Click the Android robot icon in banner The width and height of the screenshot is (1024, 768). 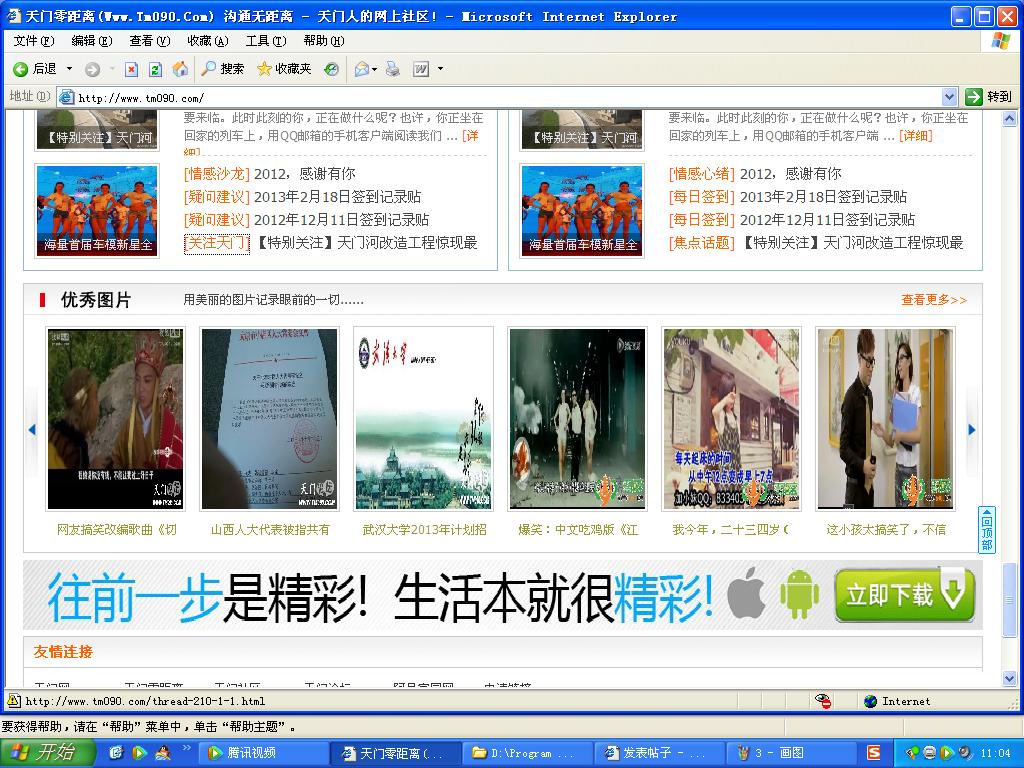(798, 595)
